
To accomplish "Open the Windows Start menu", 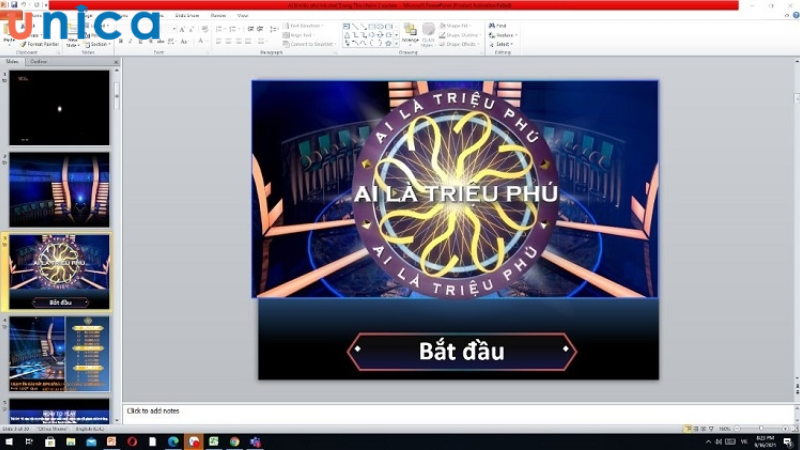I will tap(8, 442).
